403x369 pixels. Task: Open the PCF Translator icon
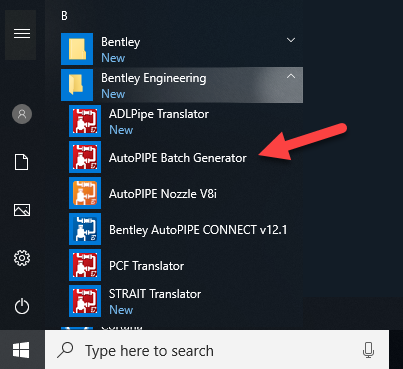(x=85, y=265)
